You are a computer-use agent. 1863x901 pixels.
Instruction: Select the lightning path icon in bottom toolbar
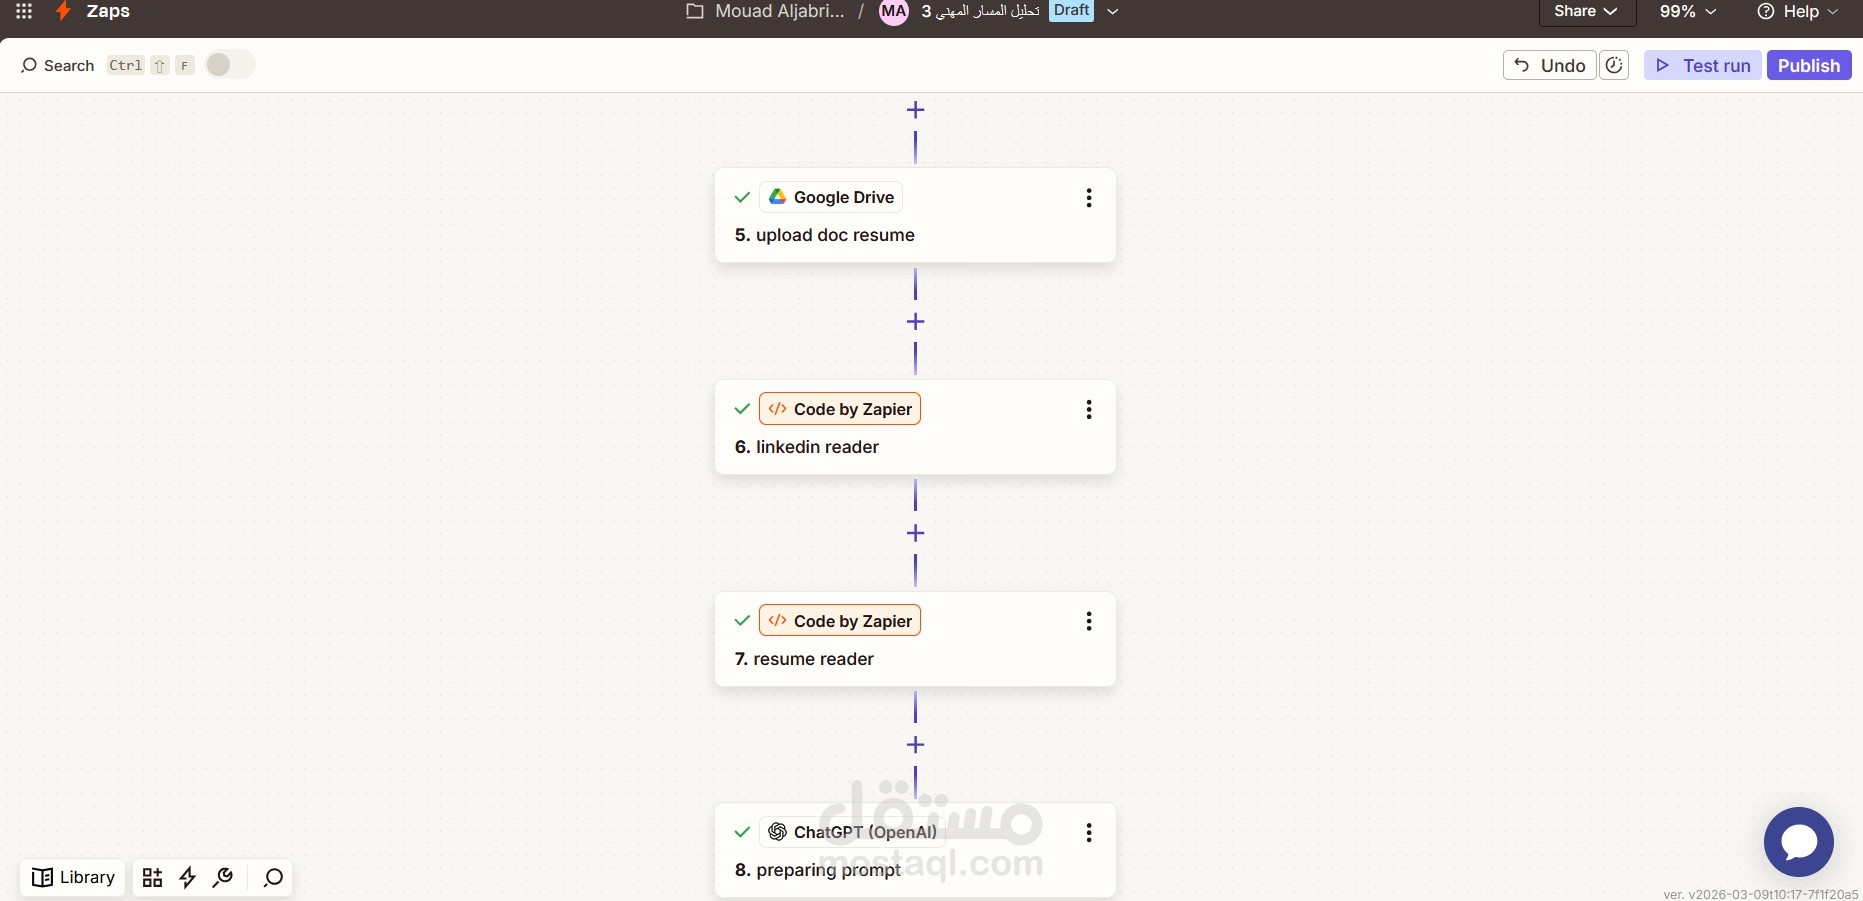click(x=188, y=878)
